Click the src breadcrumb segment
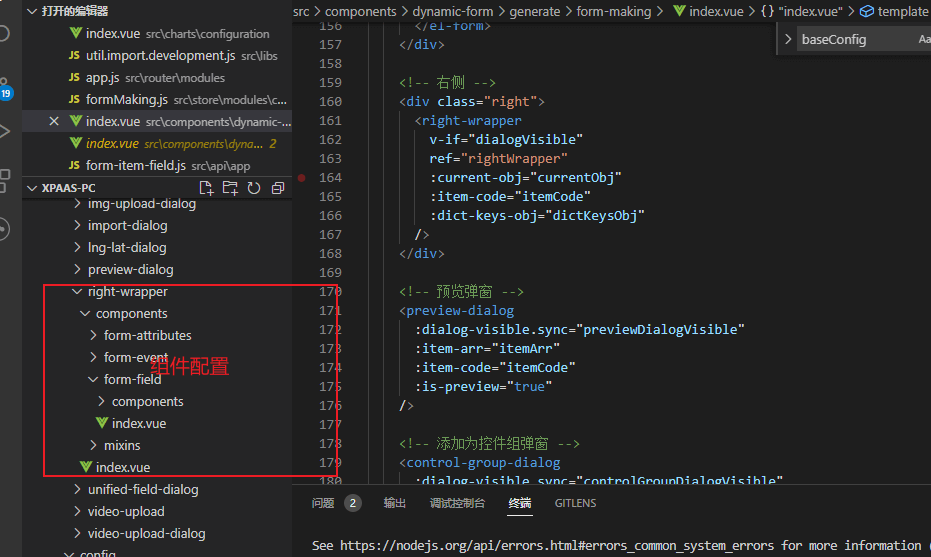931x557 pixels. point(301,11)
